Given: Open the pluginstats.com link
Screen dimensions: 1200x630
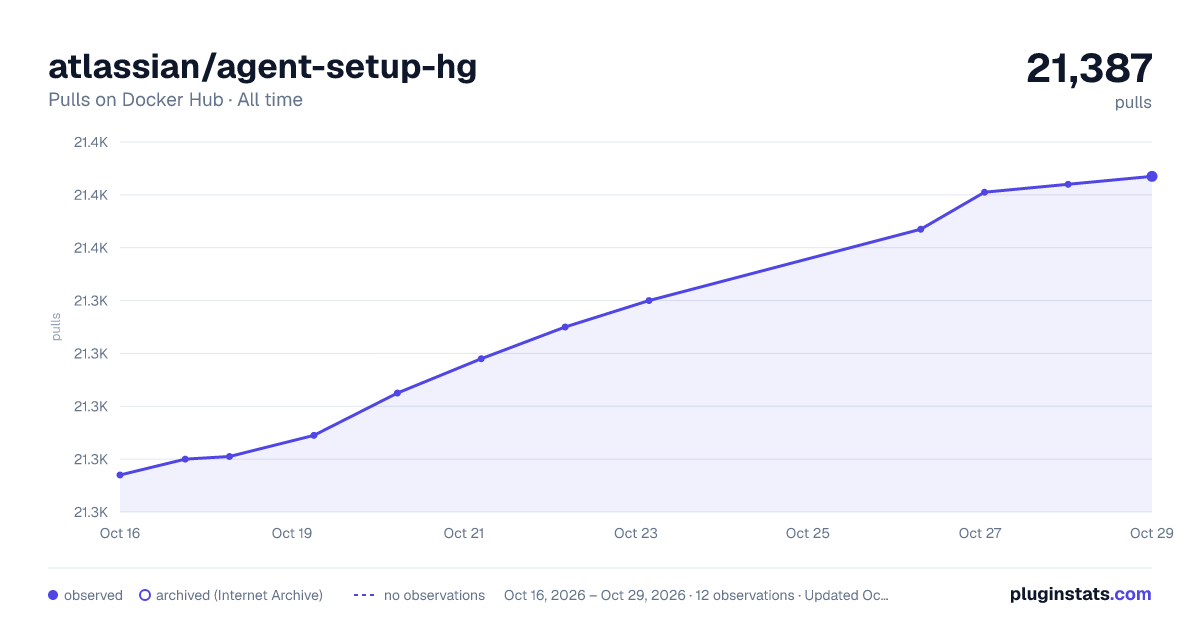Looking at the screenshot, I should click(1080, 594).
